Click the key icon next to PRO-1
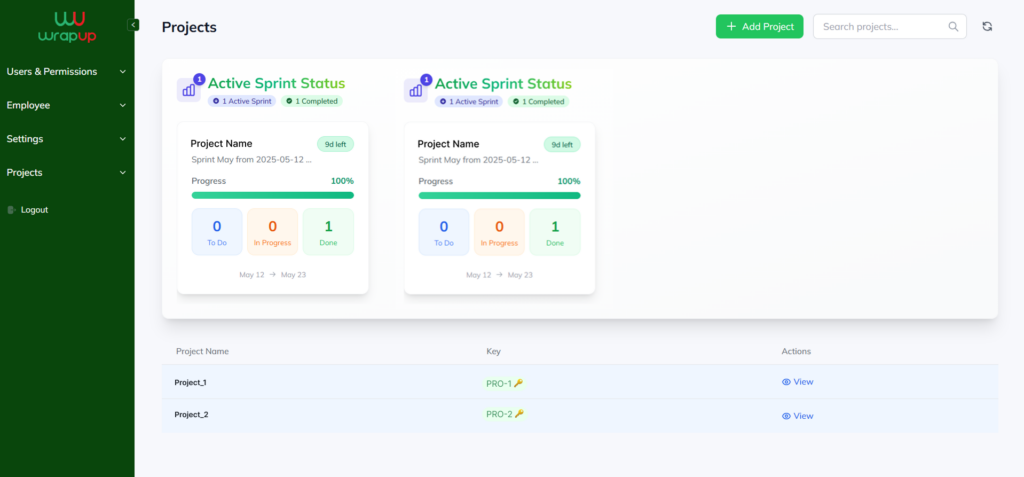Viewport: 1024px width, 477px height. click(519, 383)
